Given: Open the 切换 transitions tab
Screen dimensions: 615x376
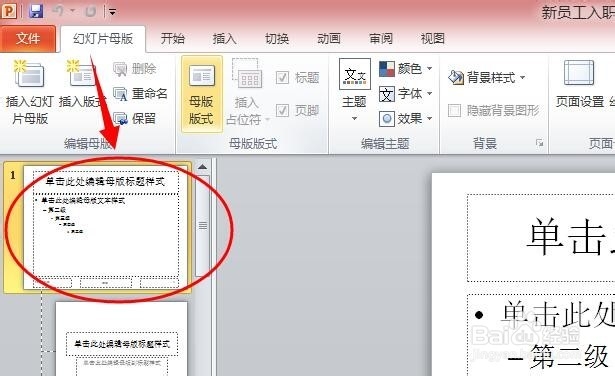Looking at the screenshot, I should [x=277, y=38].
